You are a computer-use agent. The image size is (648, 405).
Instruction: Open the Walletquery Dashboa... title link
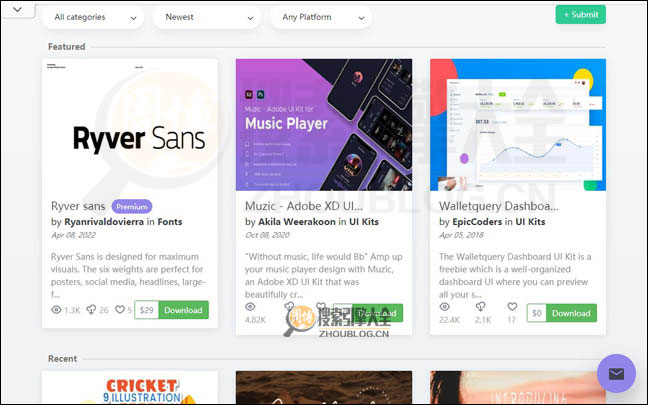coord(498,206)
